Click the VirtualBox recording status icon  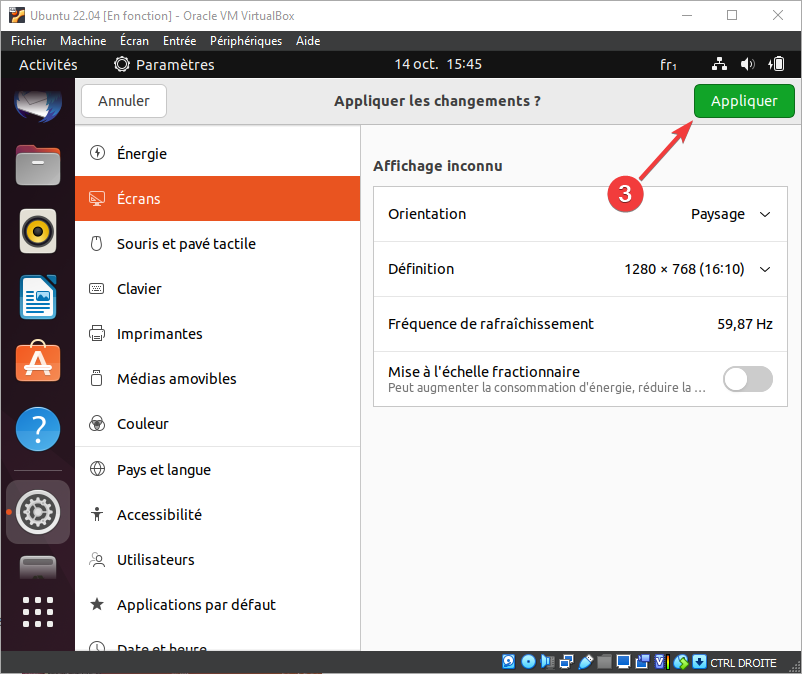coord(642,662)
